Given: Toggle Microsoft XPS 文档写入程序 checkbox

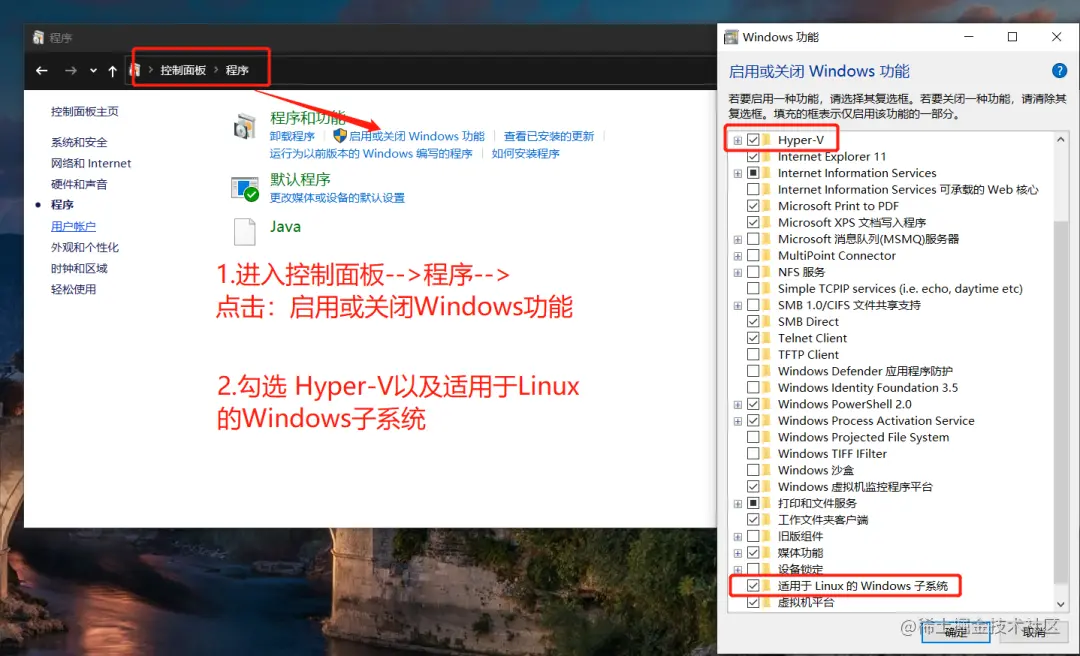Looking at the screenshot, I should (x=753, y=223).
